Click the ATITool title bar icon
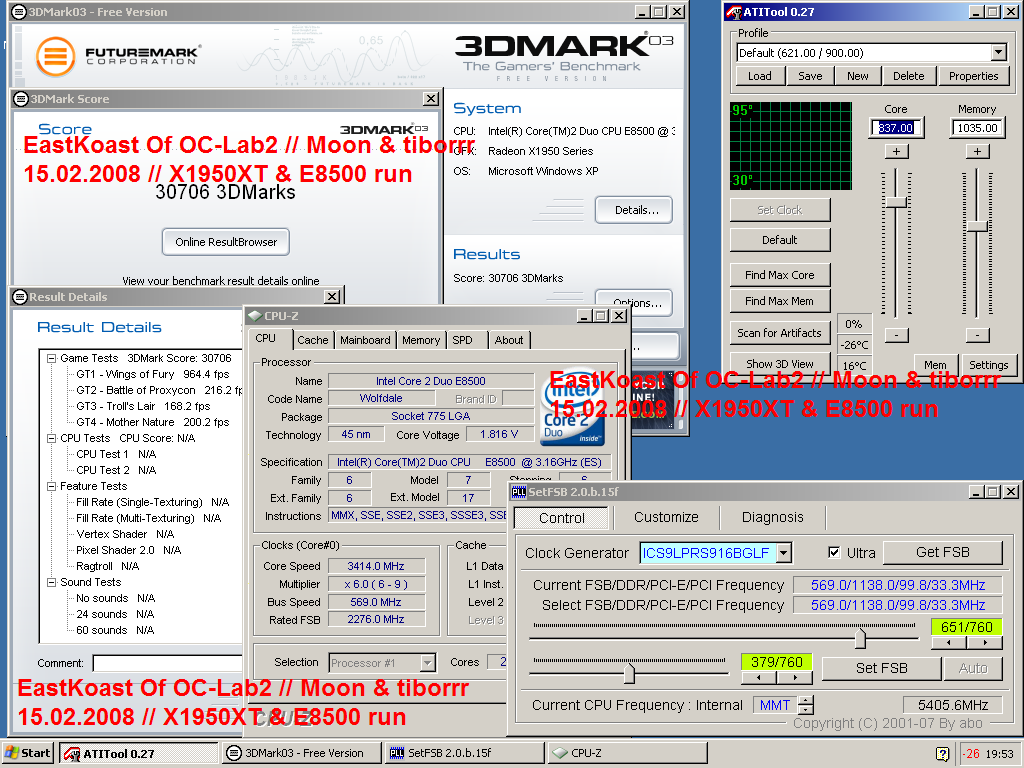1024x768 pixels. pos(734,12)
